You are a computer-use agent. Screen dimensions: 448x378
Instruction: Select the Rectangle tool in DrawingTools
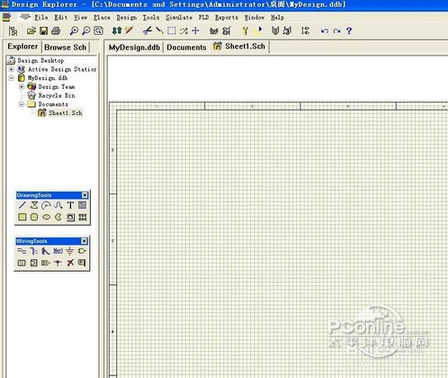(22, 217)
